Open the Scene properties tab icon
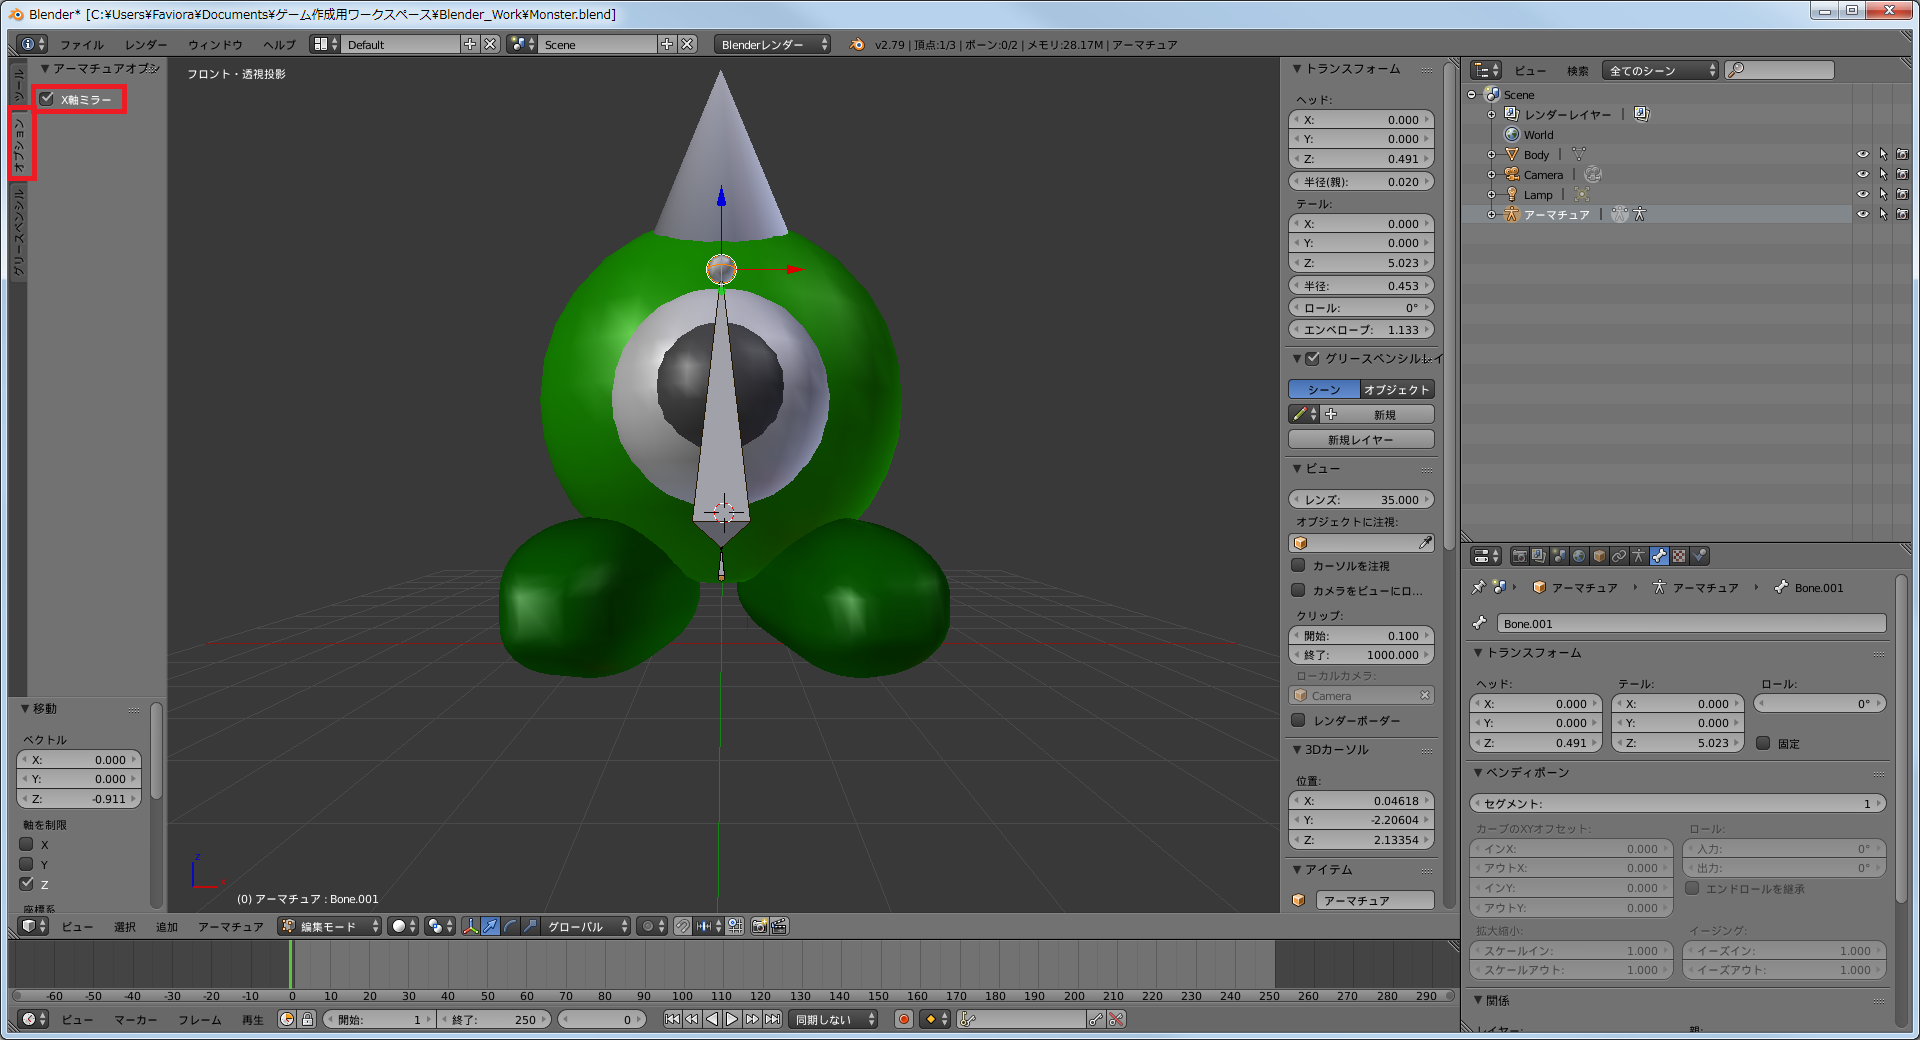Screen dimensions: 1920x1040 tap(1559, 556)
